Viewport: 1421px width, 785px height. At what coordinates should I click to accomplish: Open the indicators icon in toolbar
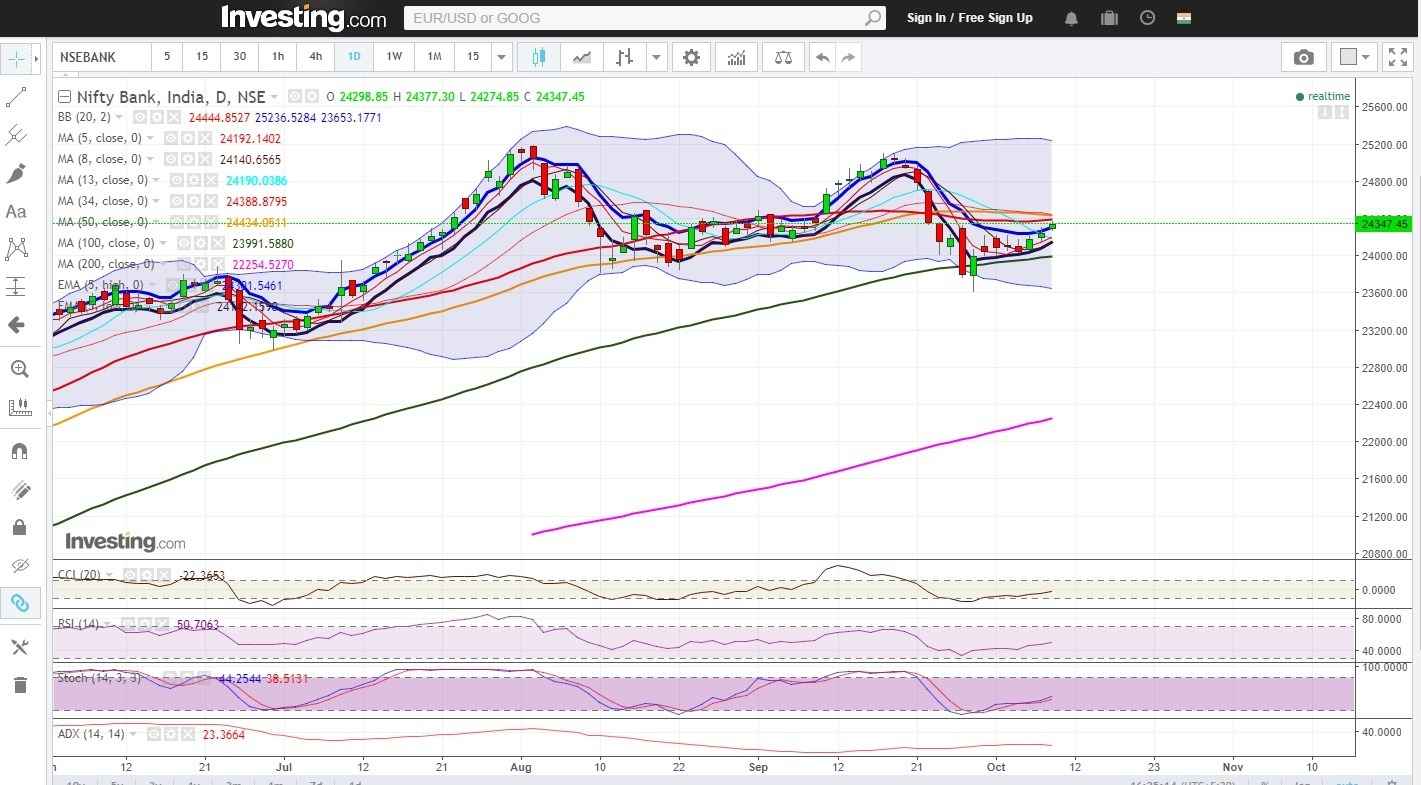737,58
